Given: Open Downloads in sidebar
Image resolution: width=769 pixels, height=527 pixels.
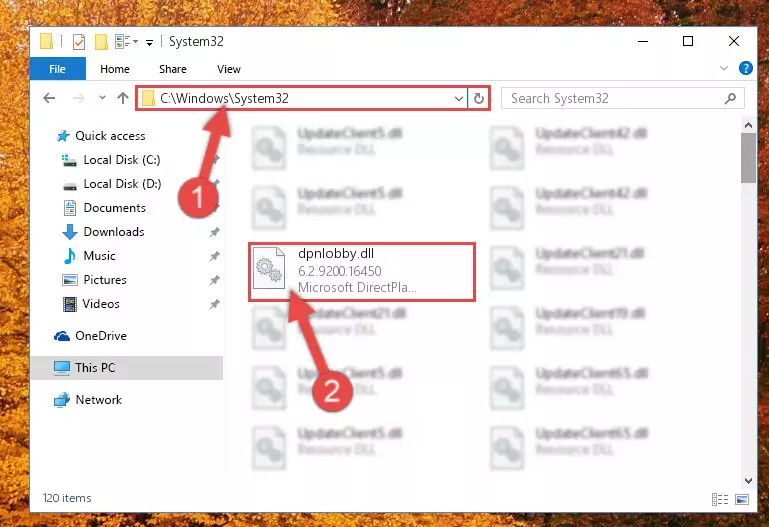Looking at the screenshot, I should coord(114,232).
